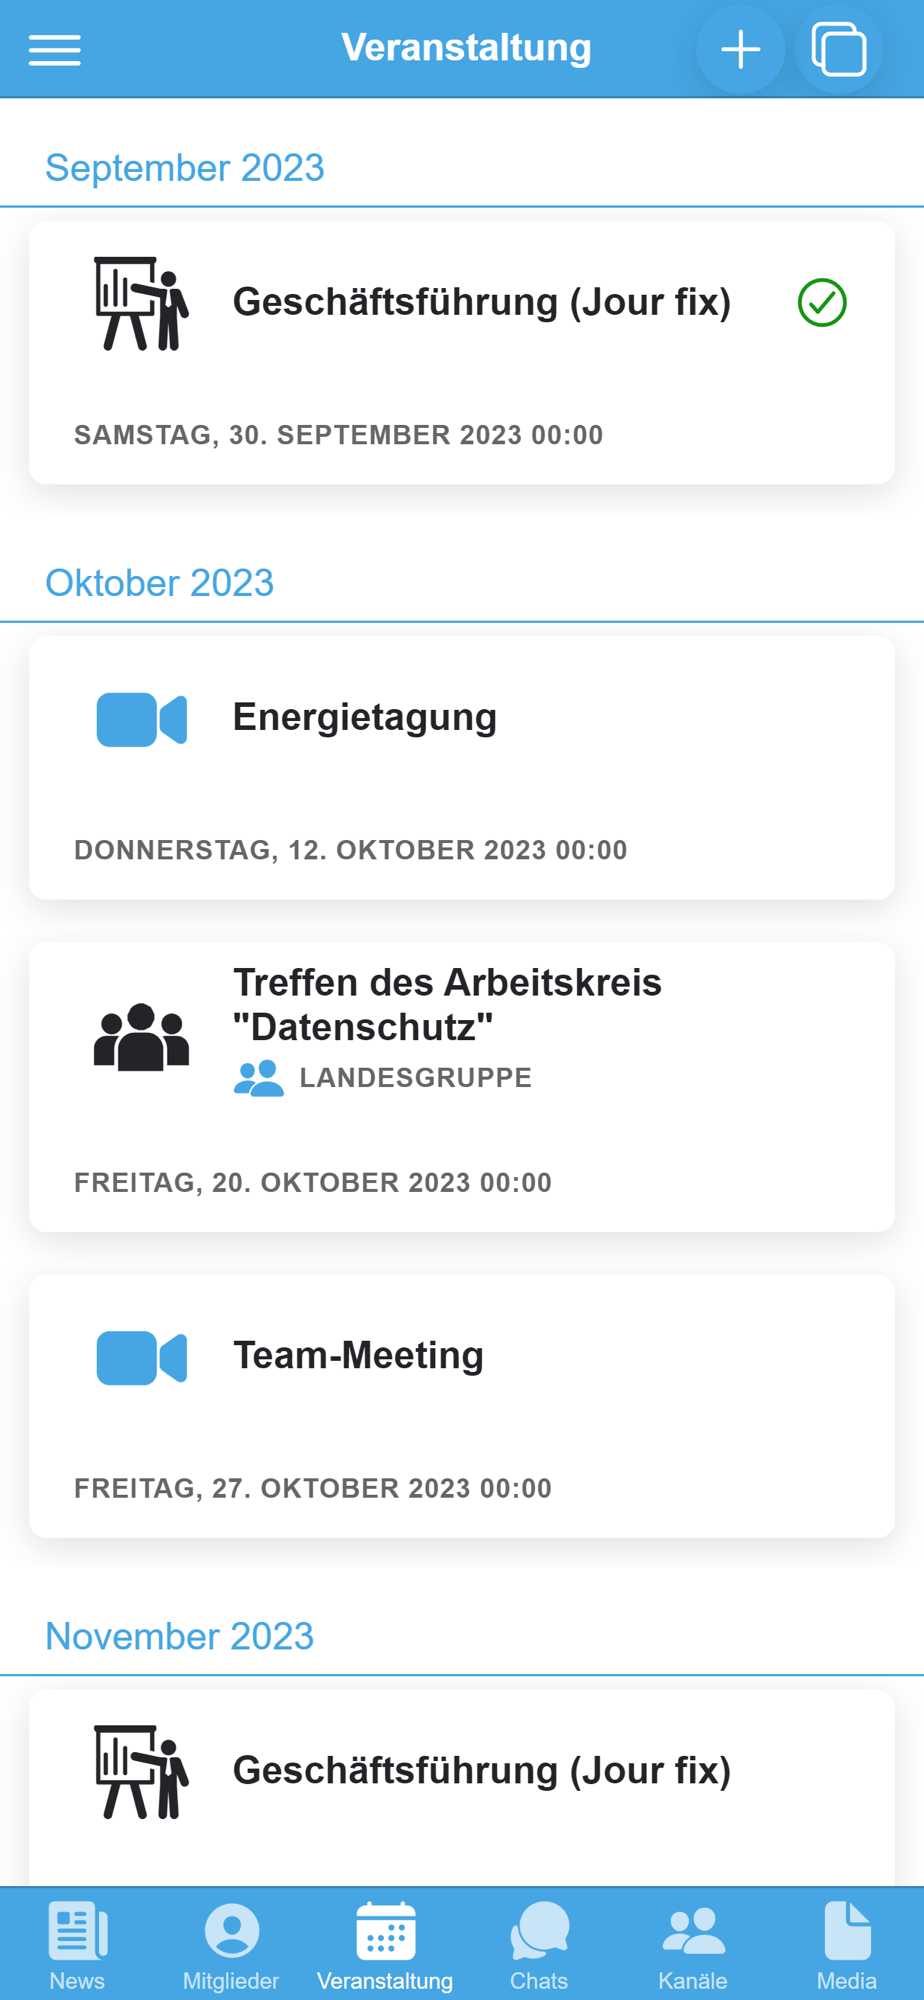Open the hamburger menu

click(x=55, y=49)
